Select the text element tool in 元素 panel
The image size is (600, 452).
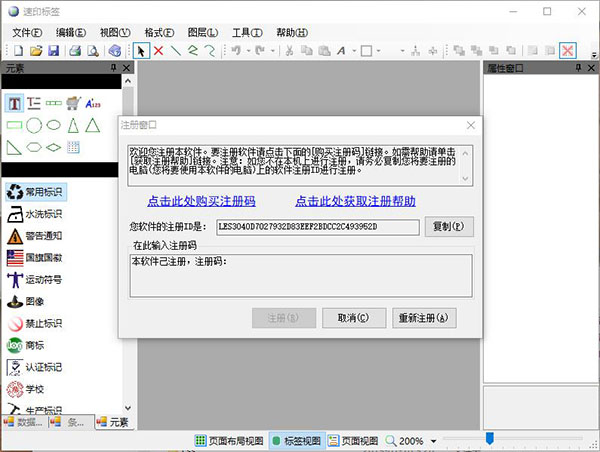[x=15, y=103]
